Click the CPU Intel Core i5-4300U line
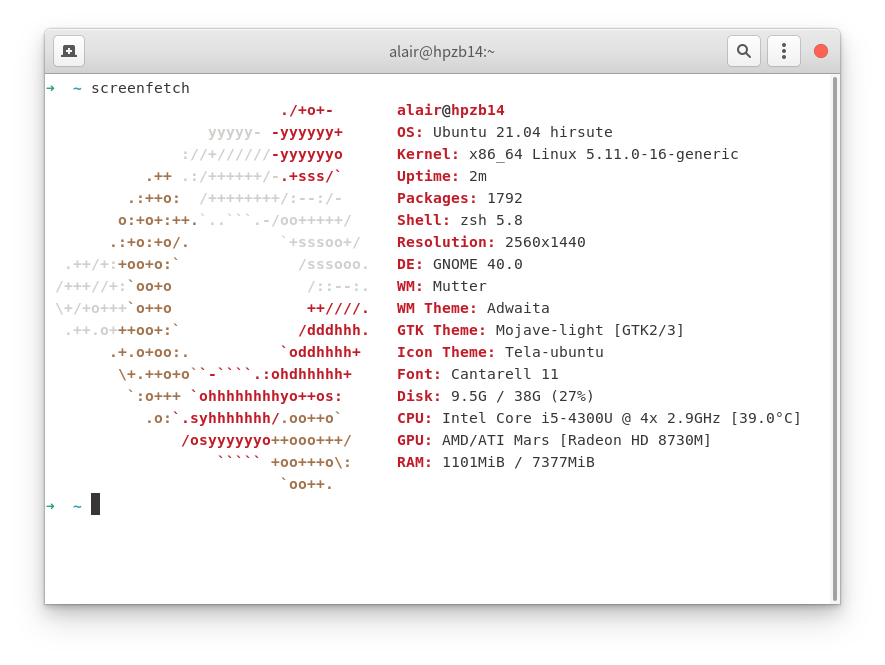The height and width of the screenshot is (665, 885). pyautogui.click(x=598, y=418)
